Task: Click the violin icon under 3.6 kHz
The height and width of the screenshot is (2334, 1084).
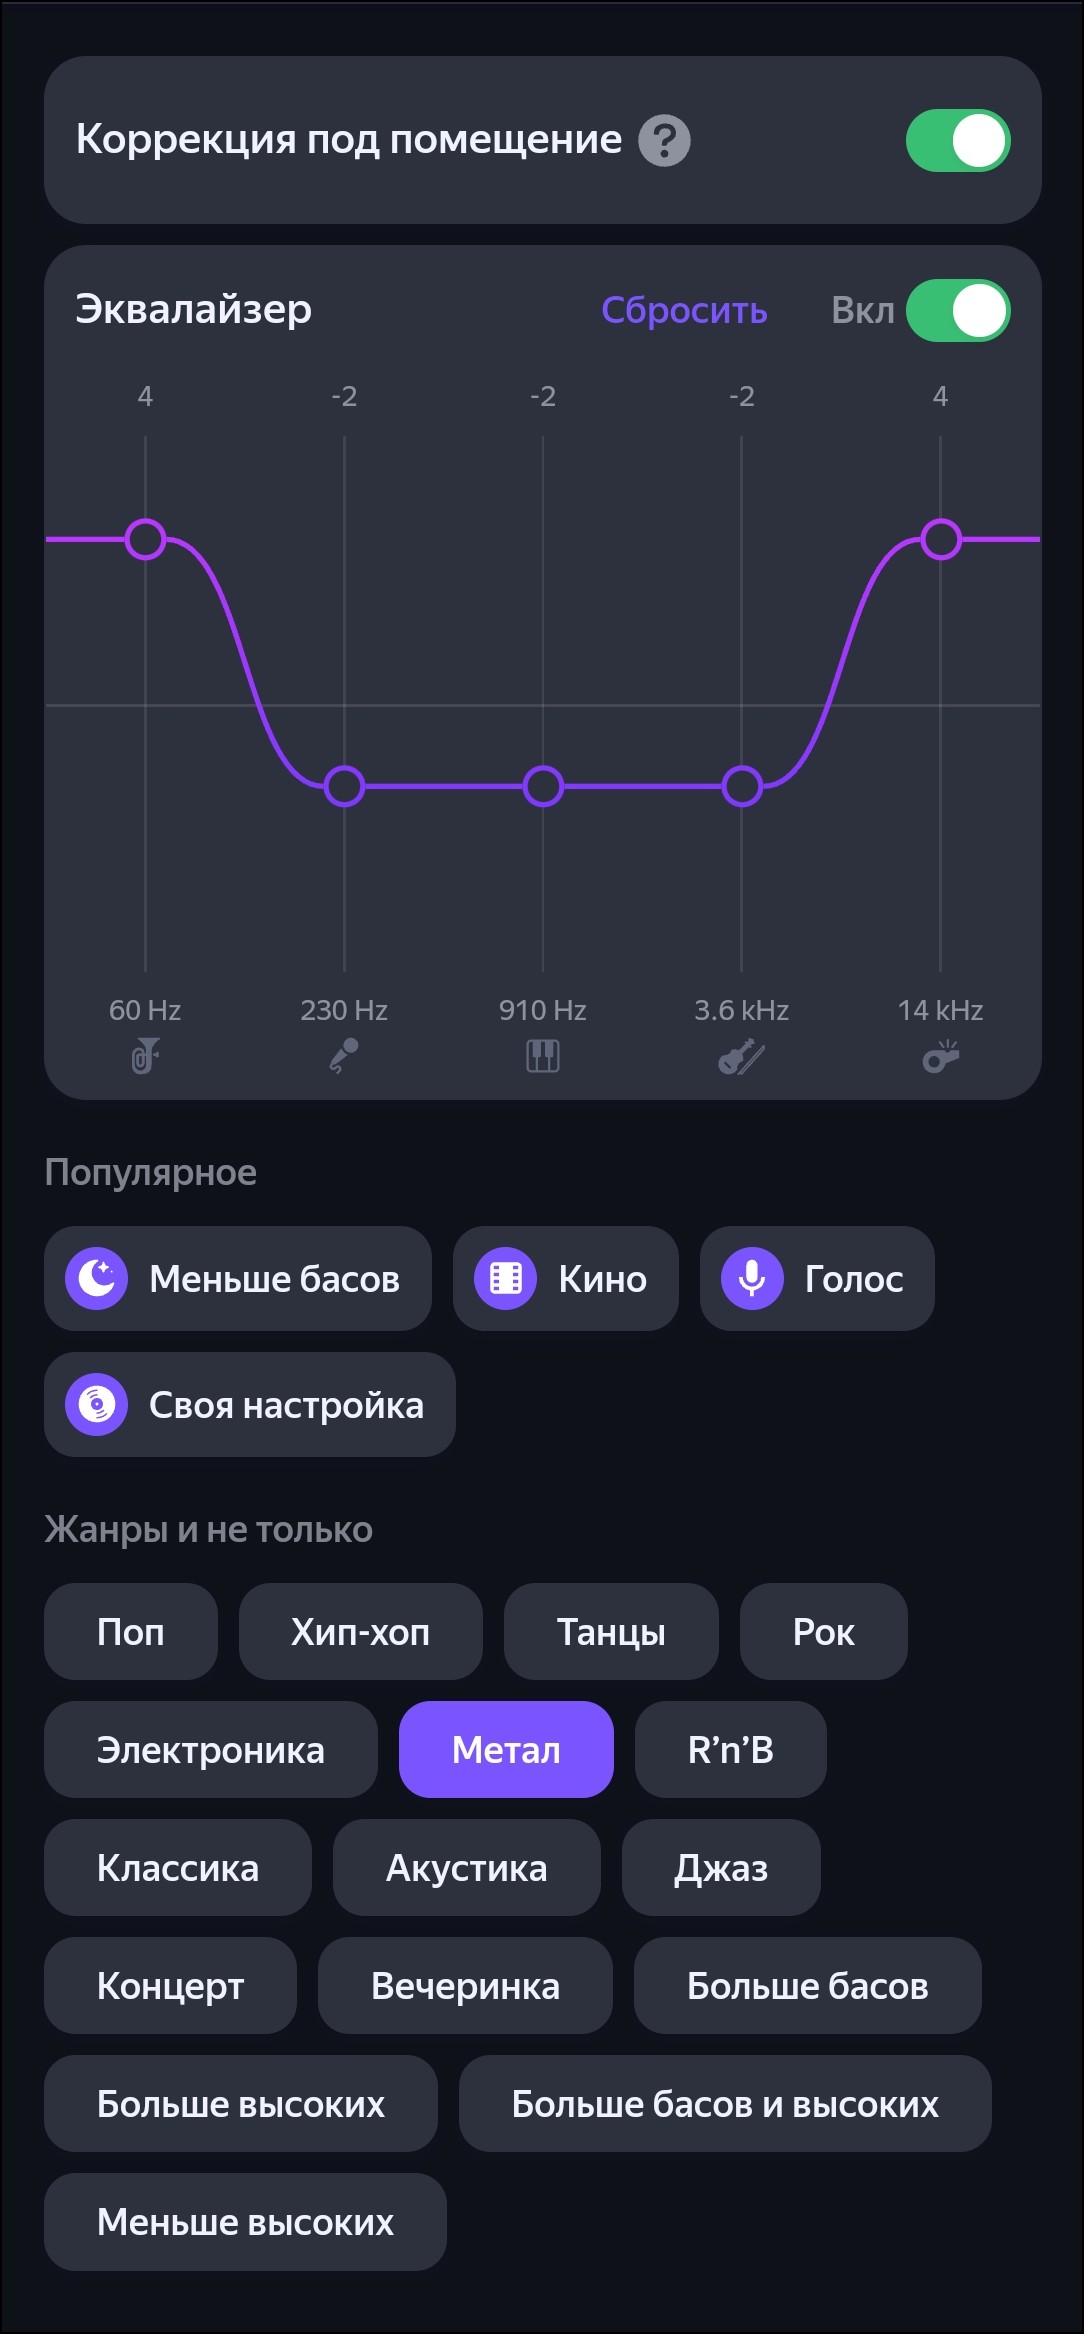Action: tap(741, 1056)
